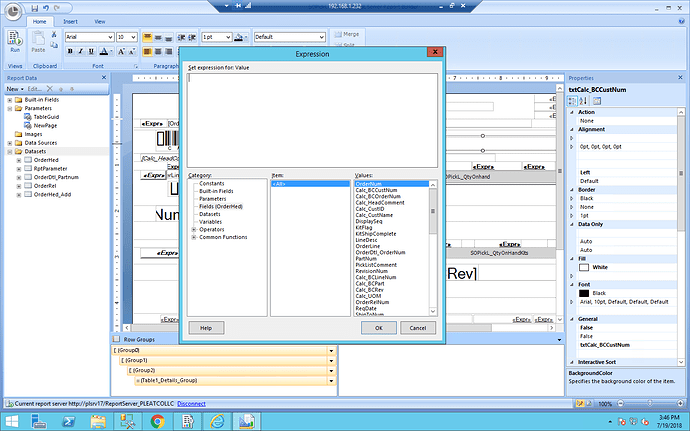Click the Property Pages icon in Properties pane

click(597, 101)
